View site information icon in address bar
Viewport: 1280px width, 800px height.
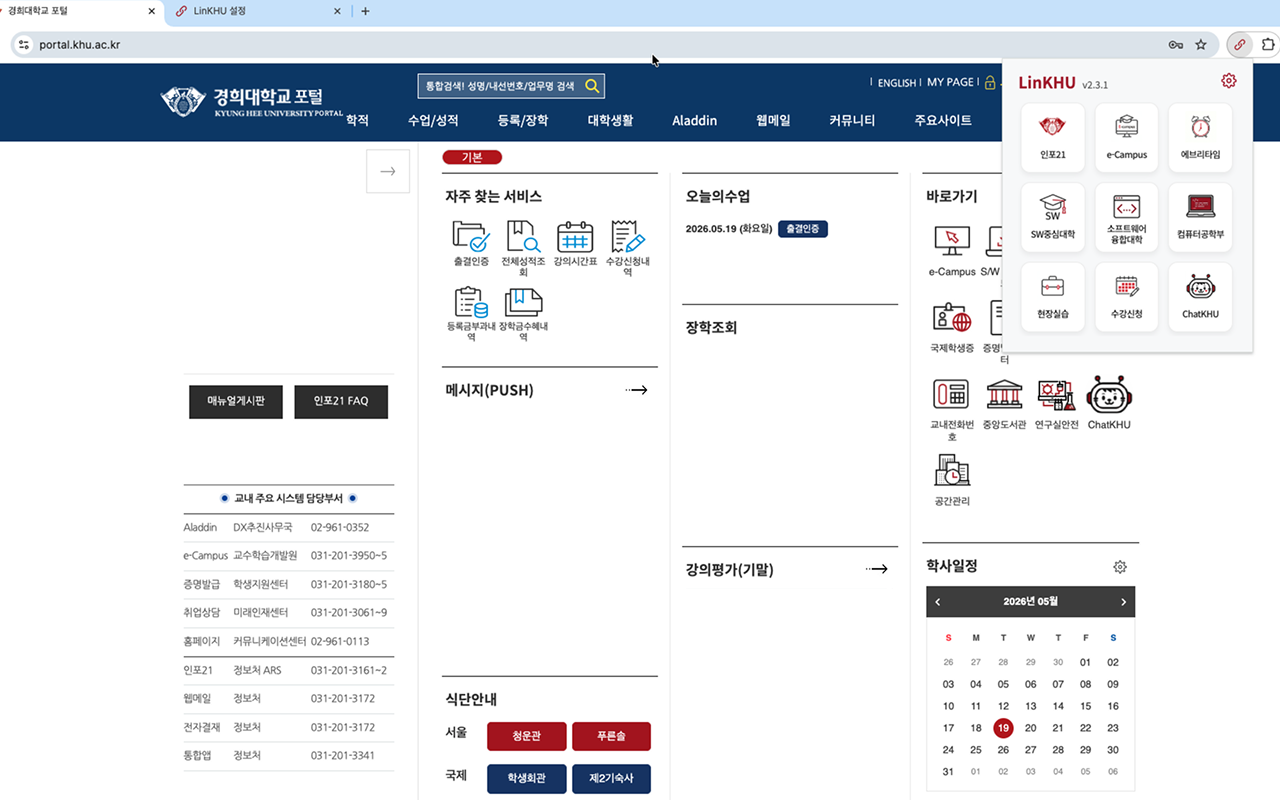pos(24,45)
